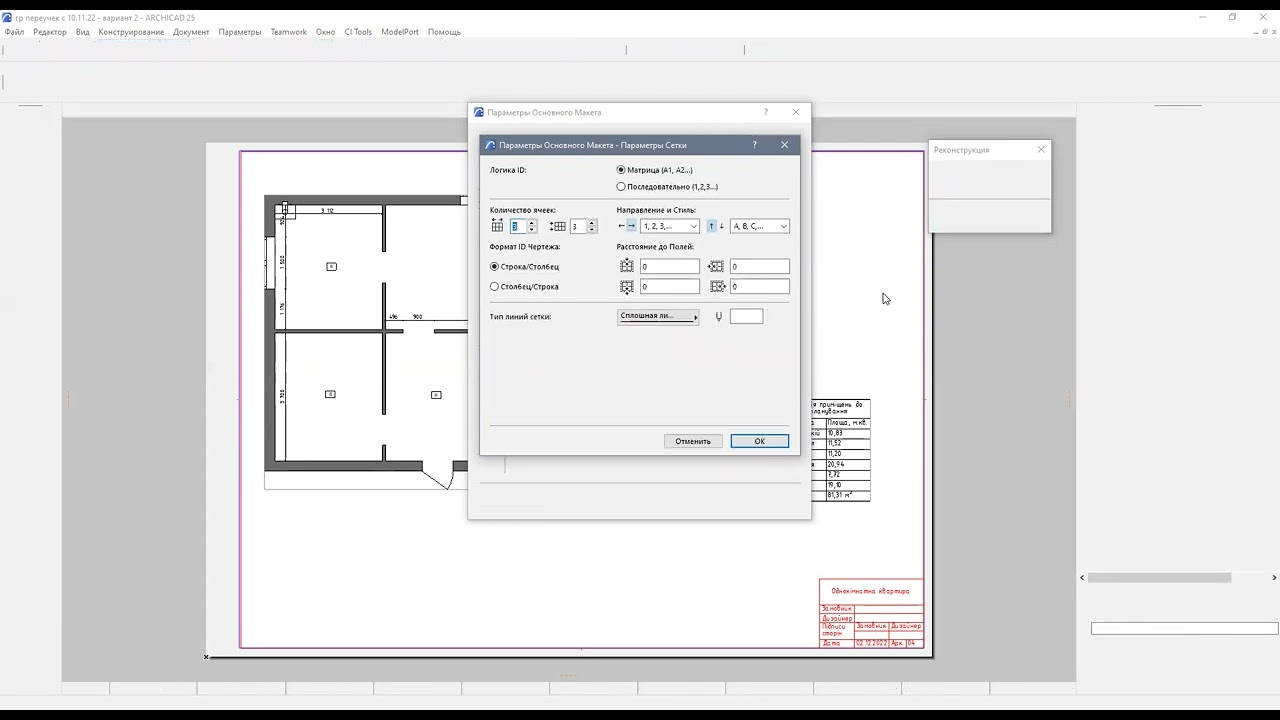Open the Teamwork menu

[289, 32]
